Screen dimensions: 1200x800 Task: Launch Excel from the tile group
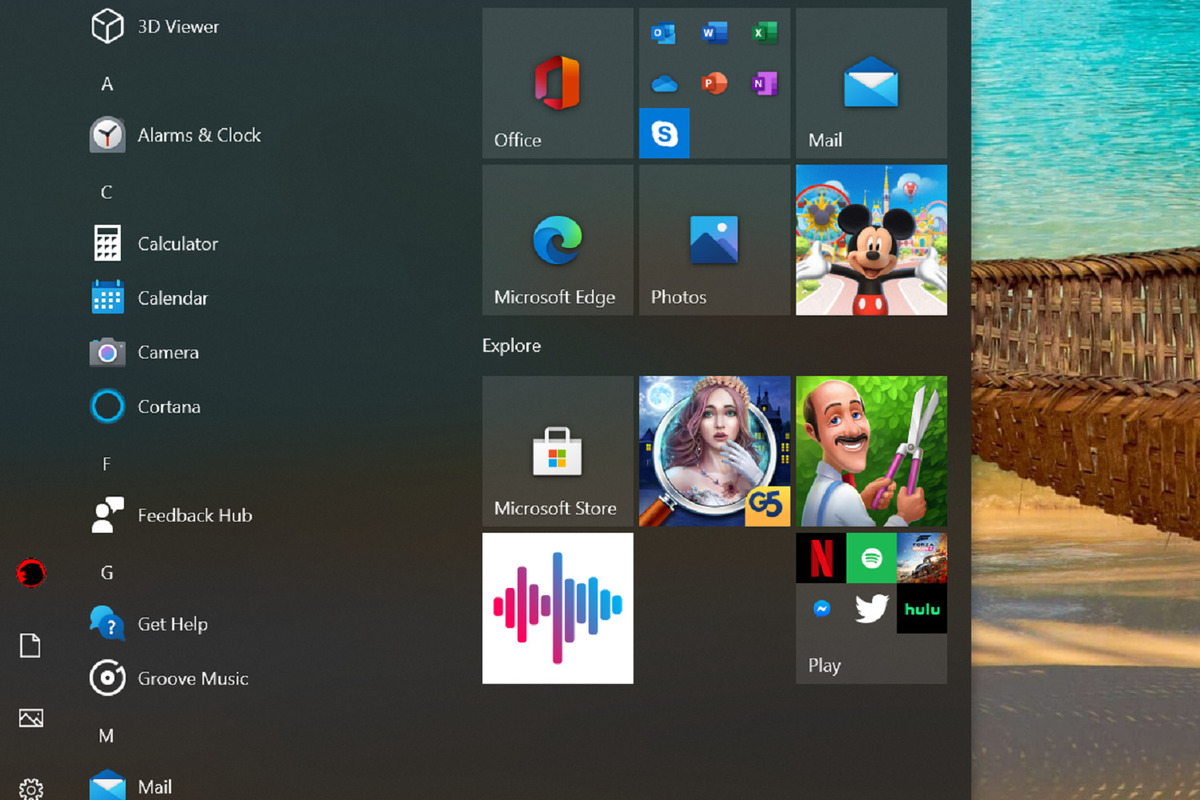click(x=766, y=32)
